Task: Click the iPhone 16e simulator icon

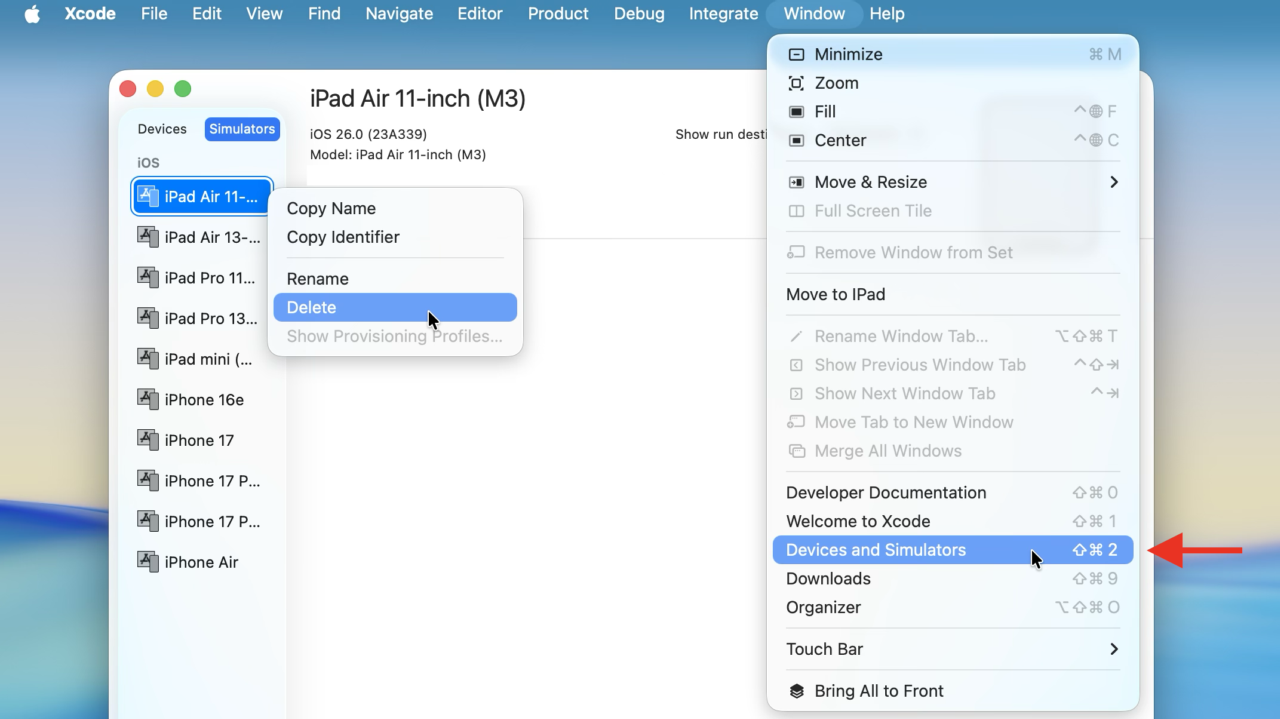Action: coord(148,399)
